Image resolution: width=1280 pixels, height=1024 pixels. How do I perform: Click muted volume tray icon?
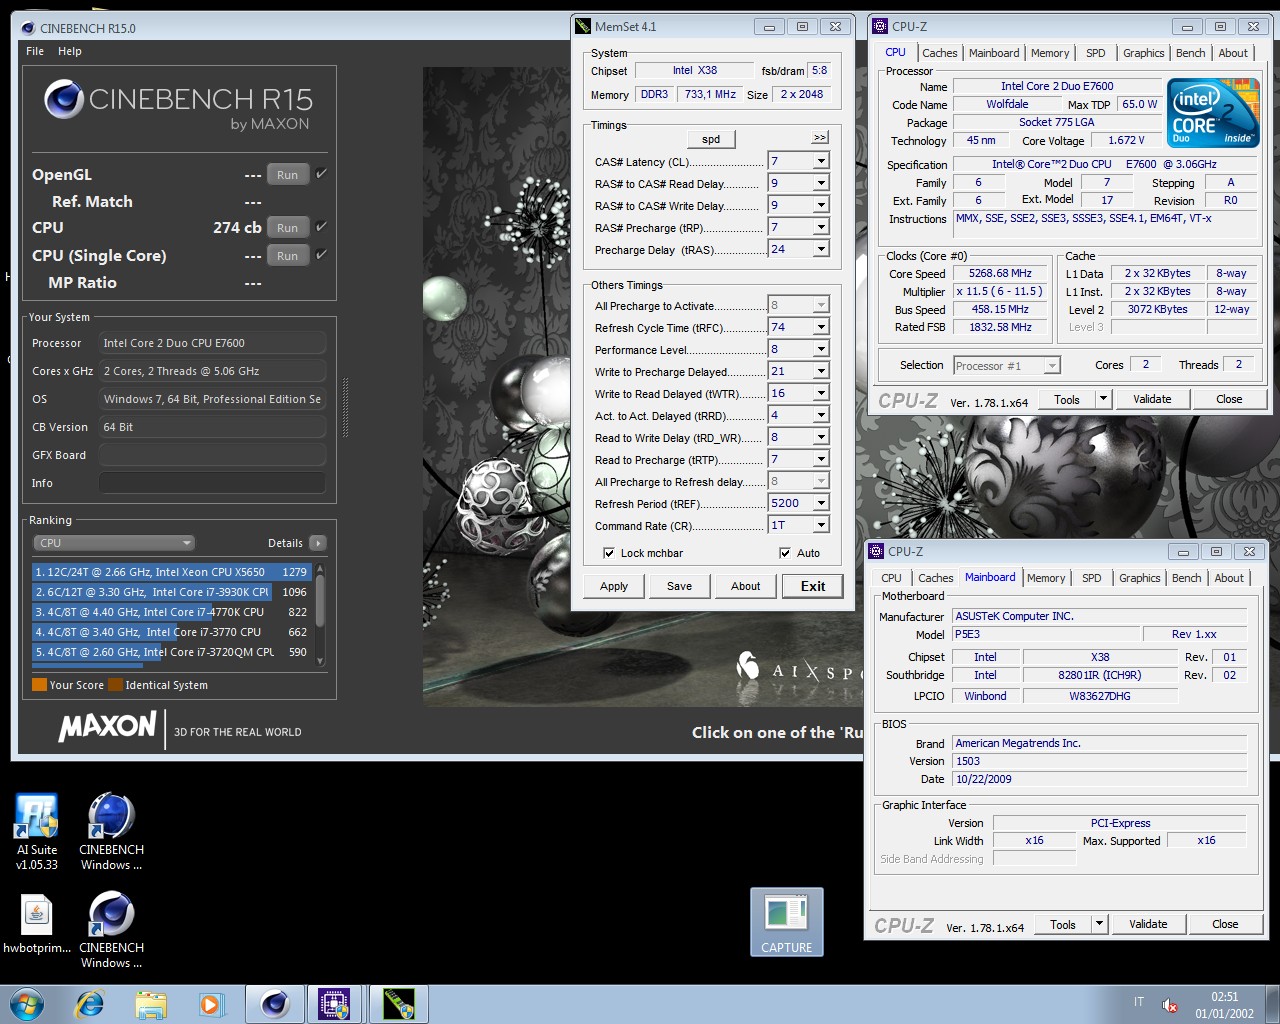click(1169, 1005)
